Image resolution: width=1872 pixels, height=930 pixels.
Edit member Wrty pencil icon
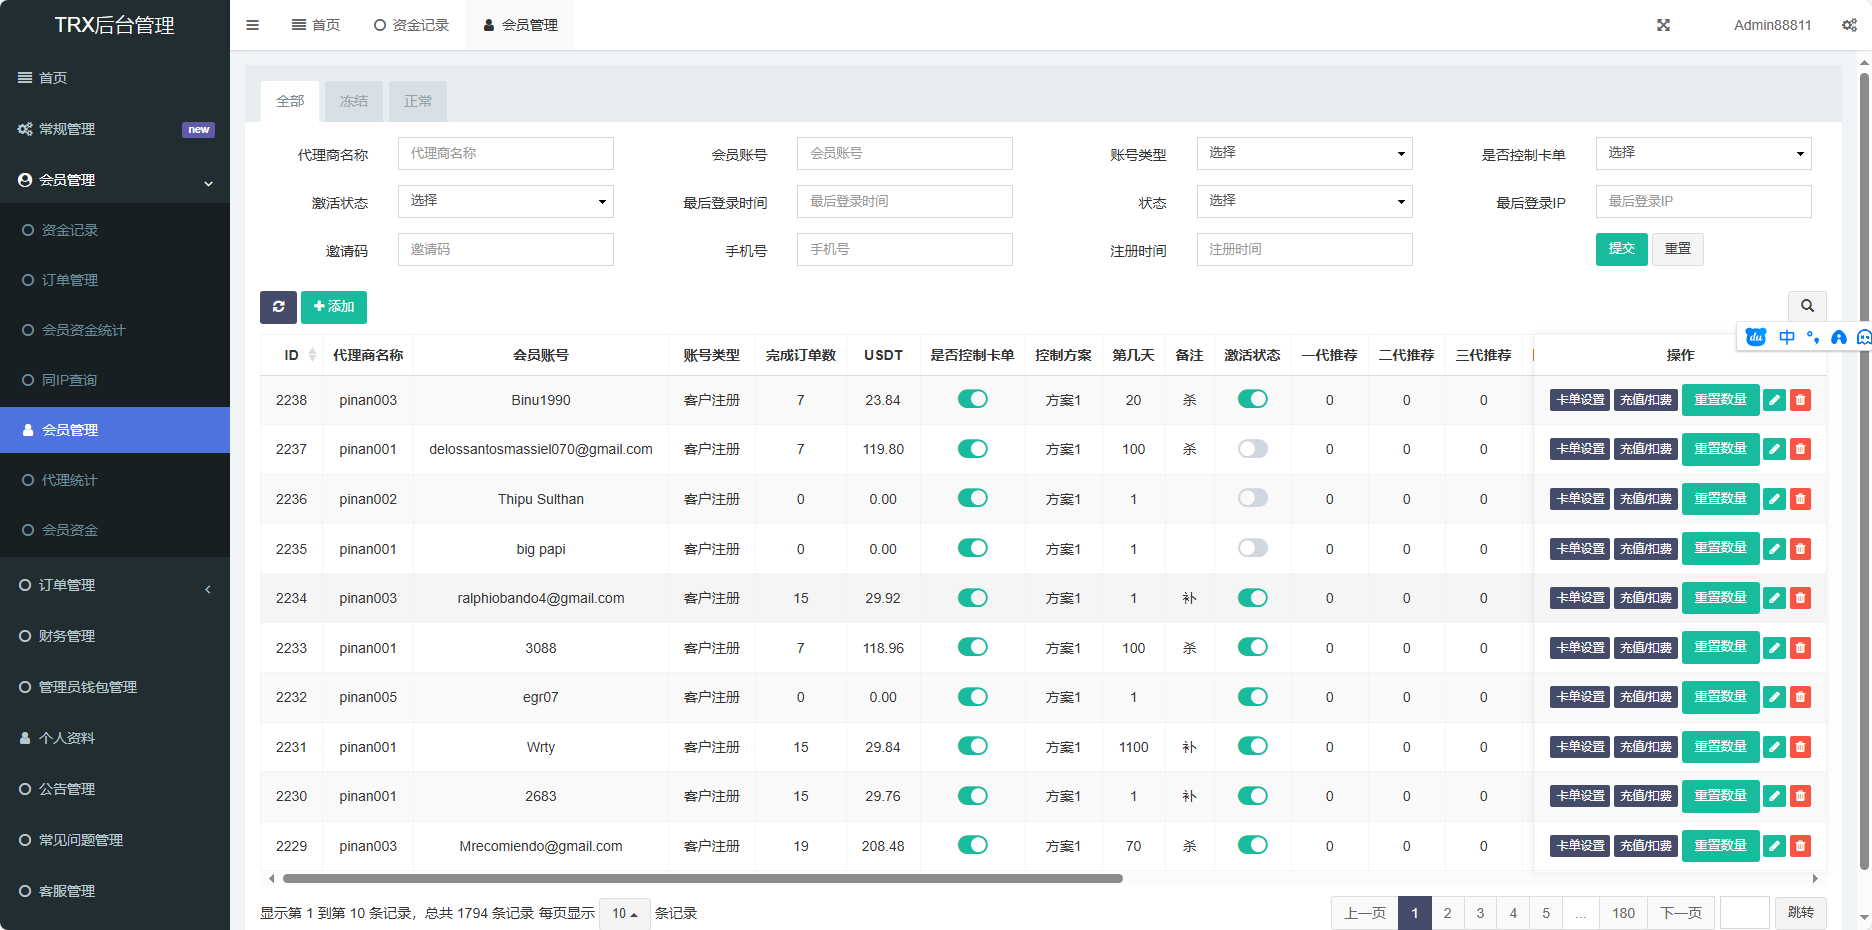1774,747
